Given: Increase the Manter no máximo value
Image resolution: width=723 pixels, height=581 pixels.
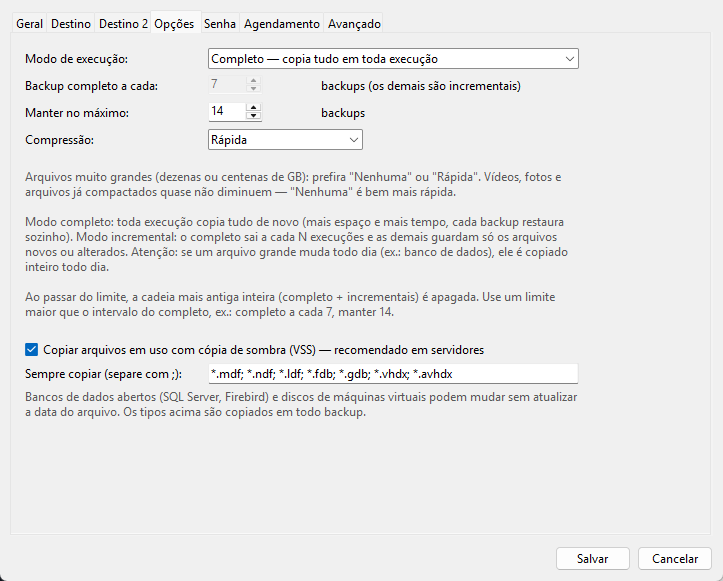Looking at the screenshot, I should click(254, 107).
